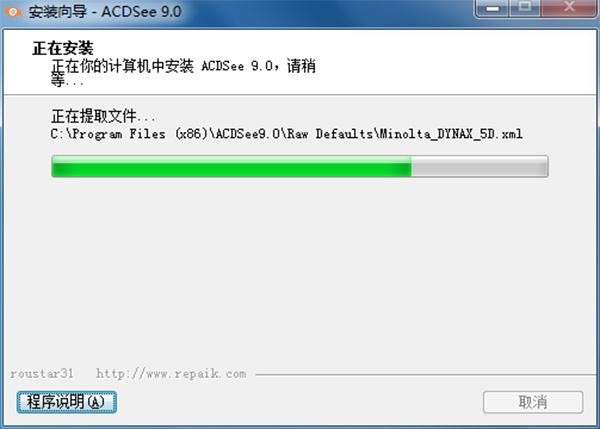Click the 正在你的计算机中安装 ACDSee 9.0 description

click(x=161, y=66)
